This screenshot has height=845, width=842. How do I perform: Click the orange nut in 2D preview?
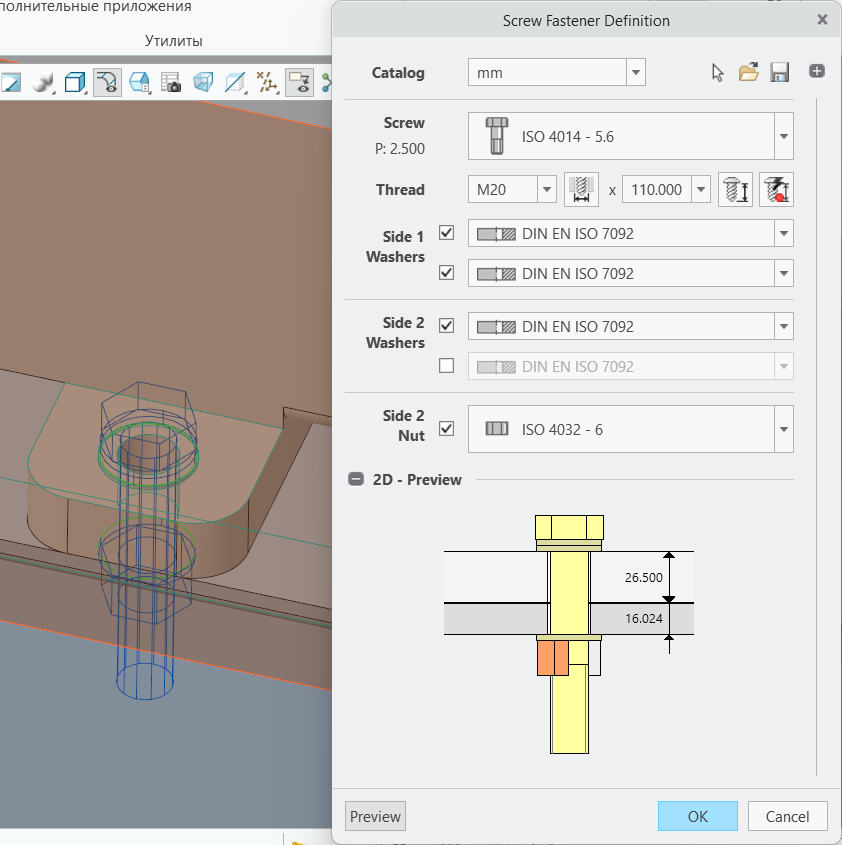point(553,657)
